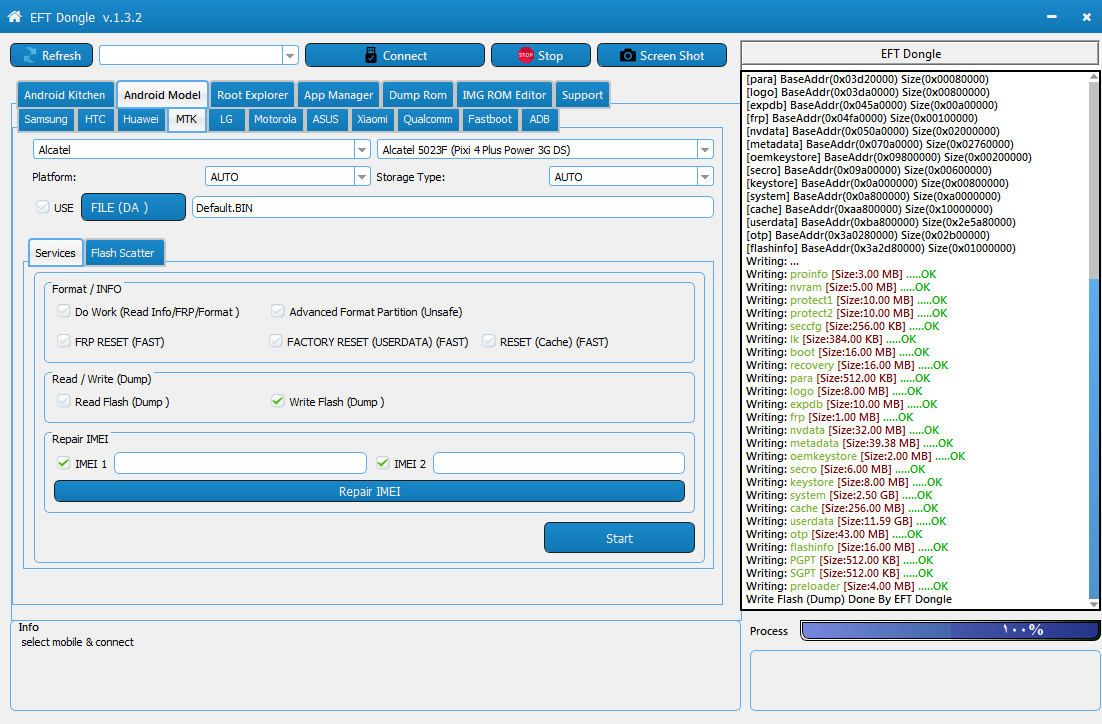This screenshot has width=1102, height=724.
Task: Click the log scrollbar down arrow
Action: (x=1094, y=604)
